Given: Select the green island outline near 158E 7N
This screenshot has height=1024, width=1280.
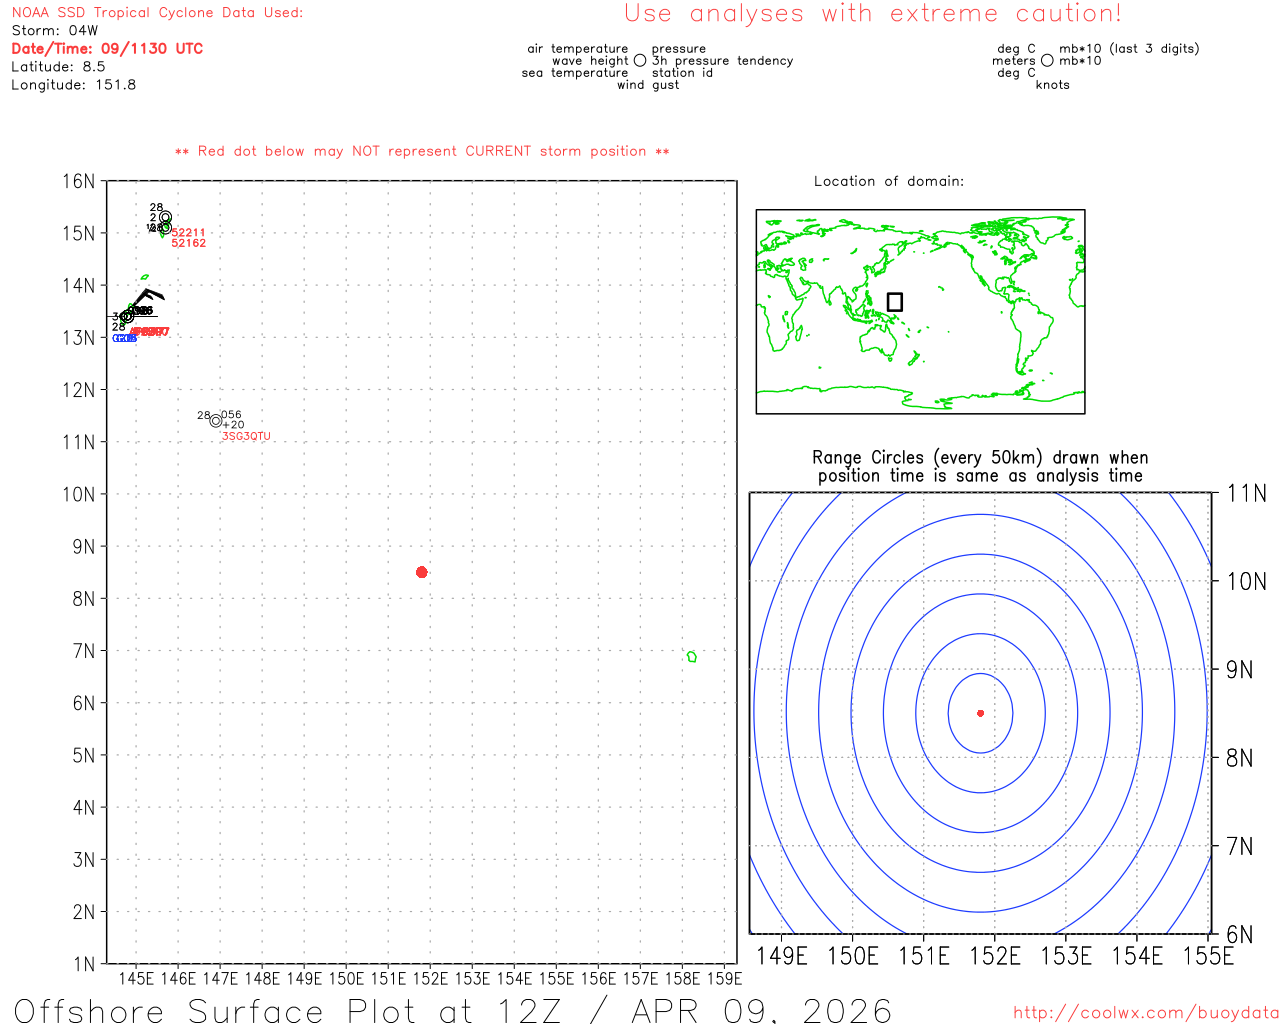Looking at the screenshot, I should tap(691, 657).
